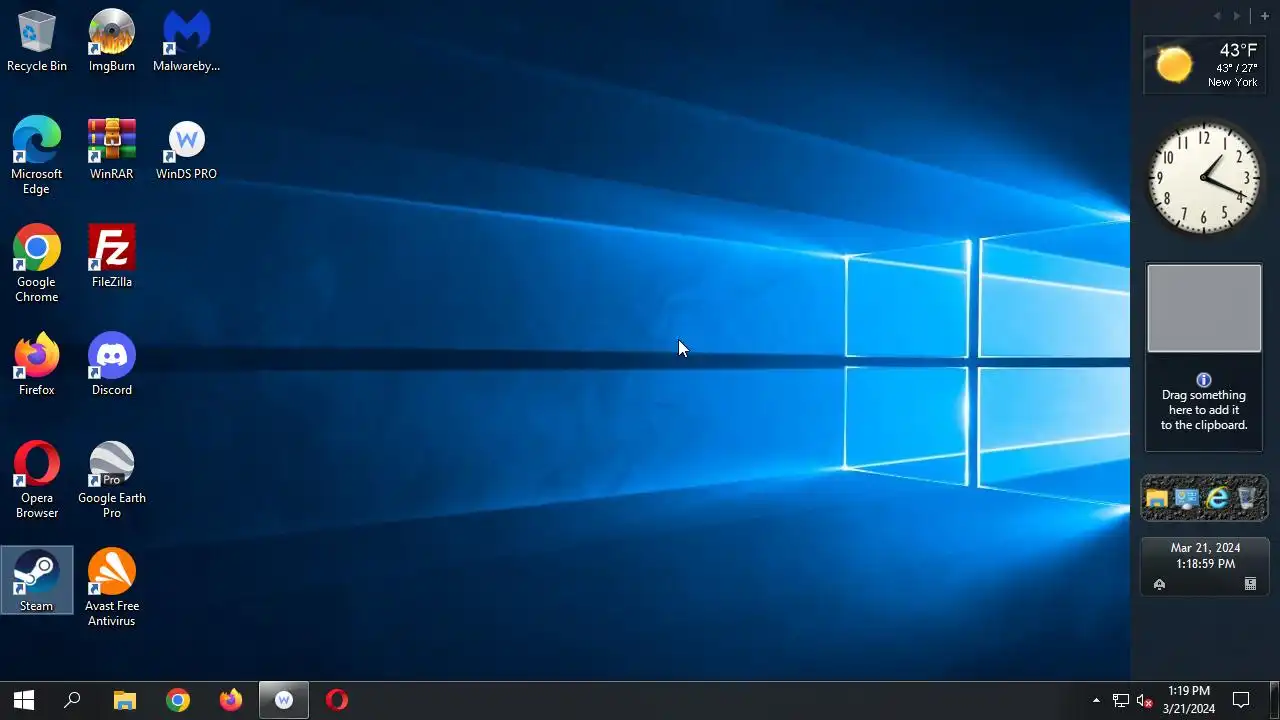The width and height of the screenshot is (1280, 720).
Task: Open taskbar clock showing 1:19 PM
Action: coord(1189,700)
